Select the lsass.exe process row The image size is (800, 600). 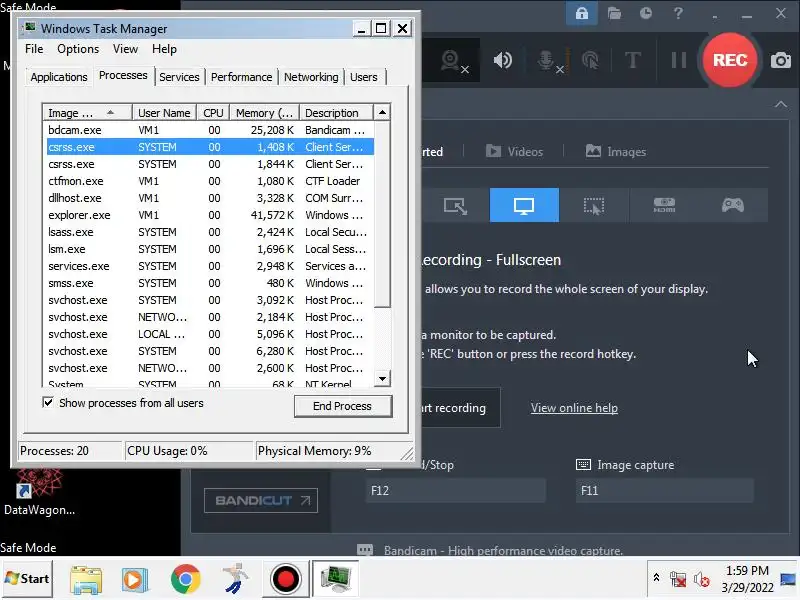coord(210,232)
